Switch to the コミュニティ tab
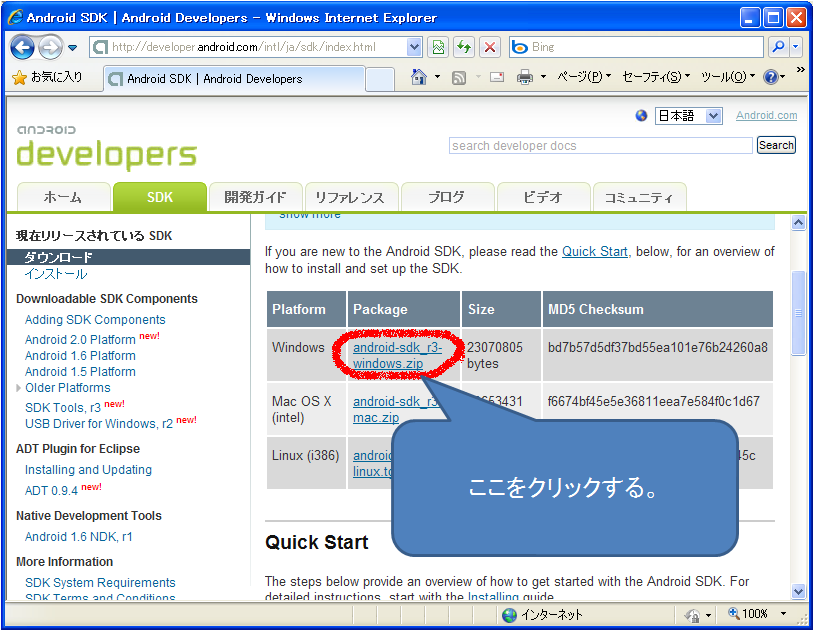 point(640,197)
